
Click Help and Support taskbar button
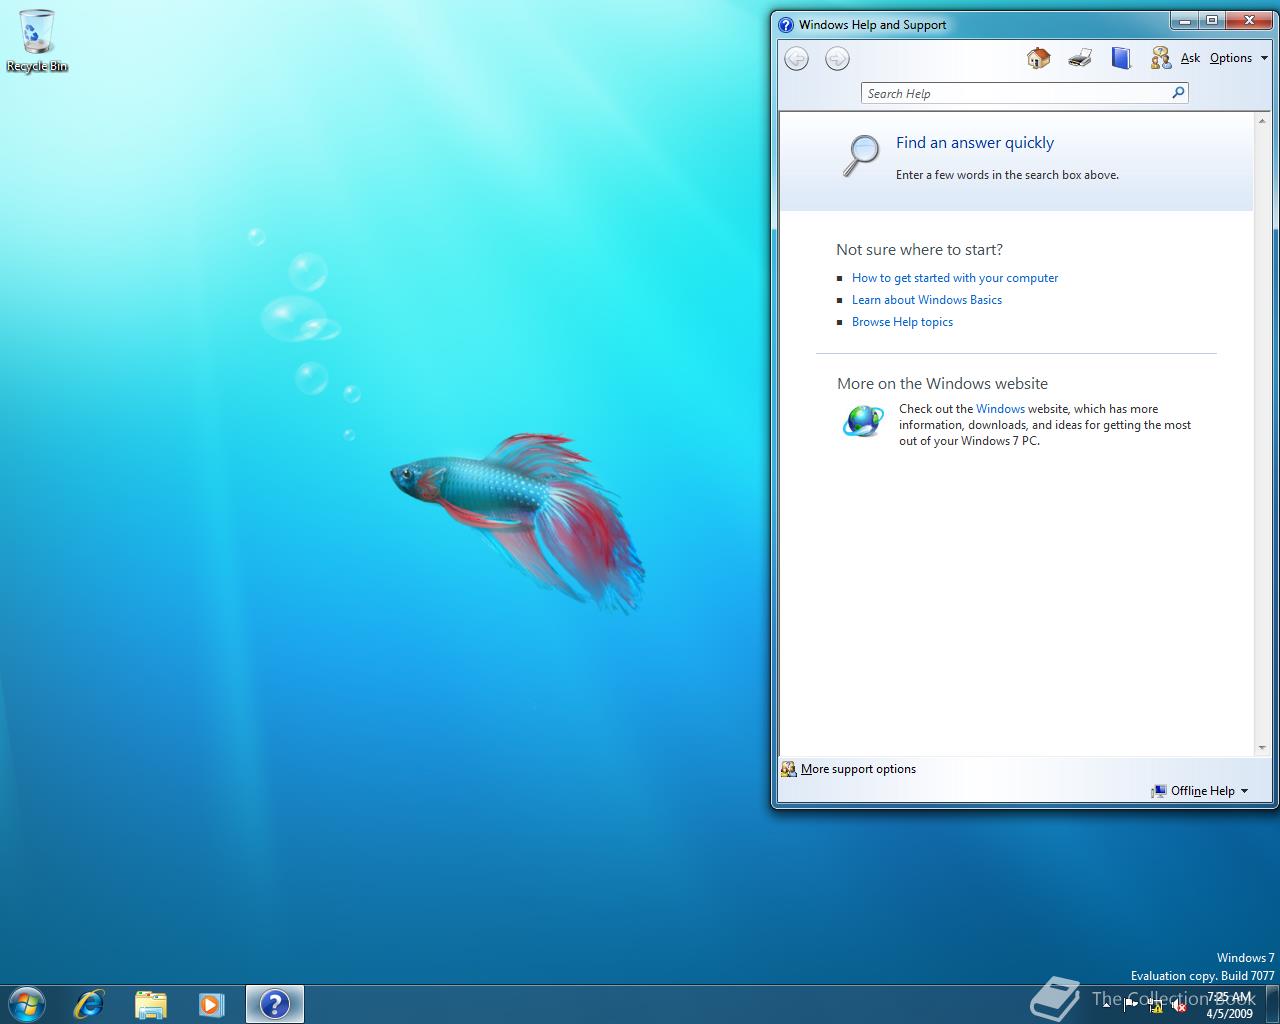coord(275,1004)
